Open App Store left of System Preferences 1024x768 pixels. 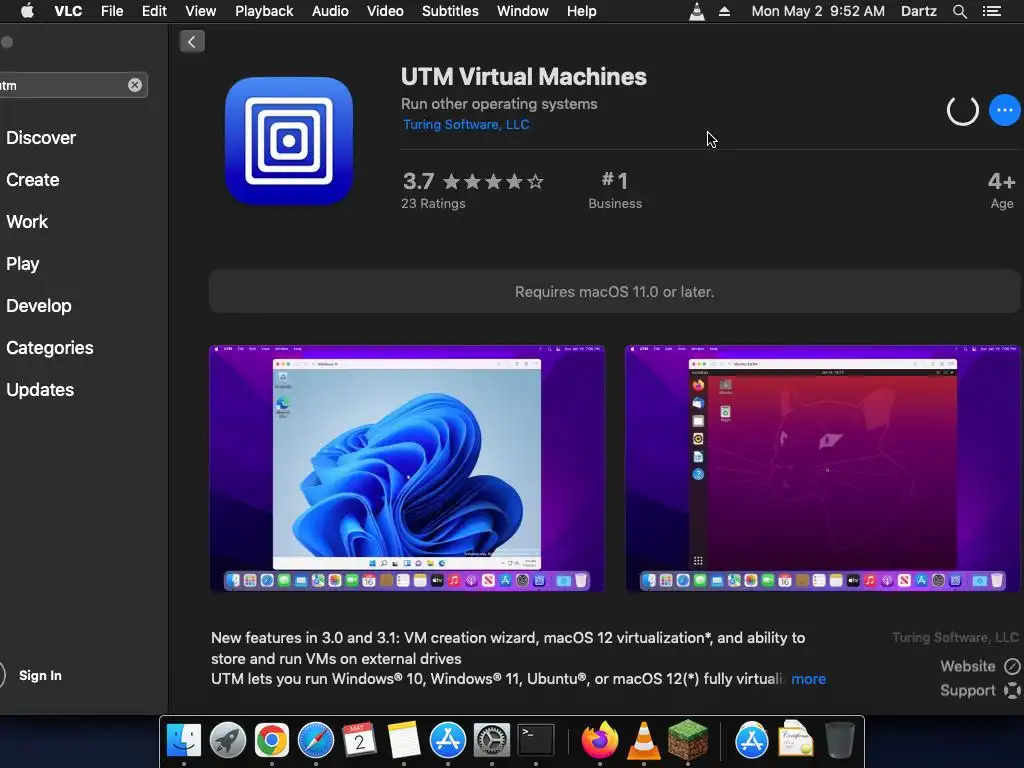tap(447, 741)
